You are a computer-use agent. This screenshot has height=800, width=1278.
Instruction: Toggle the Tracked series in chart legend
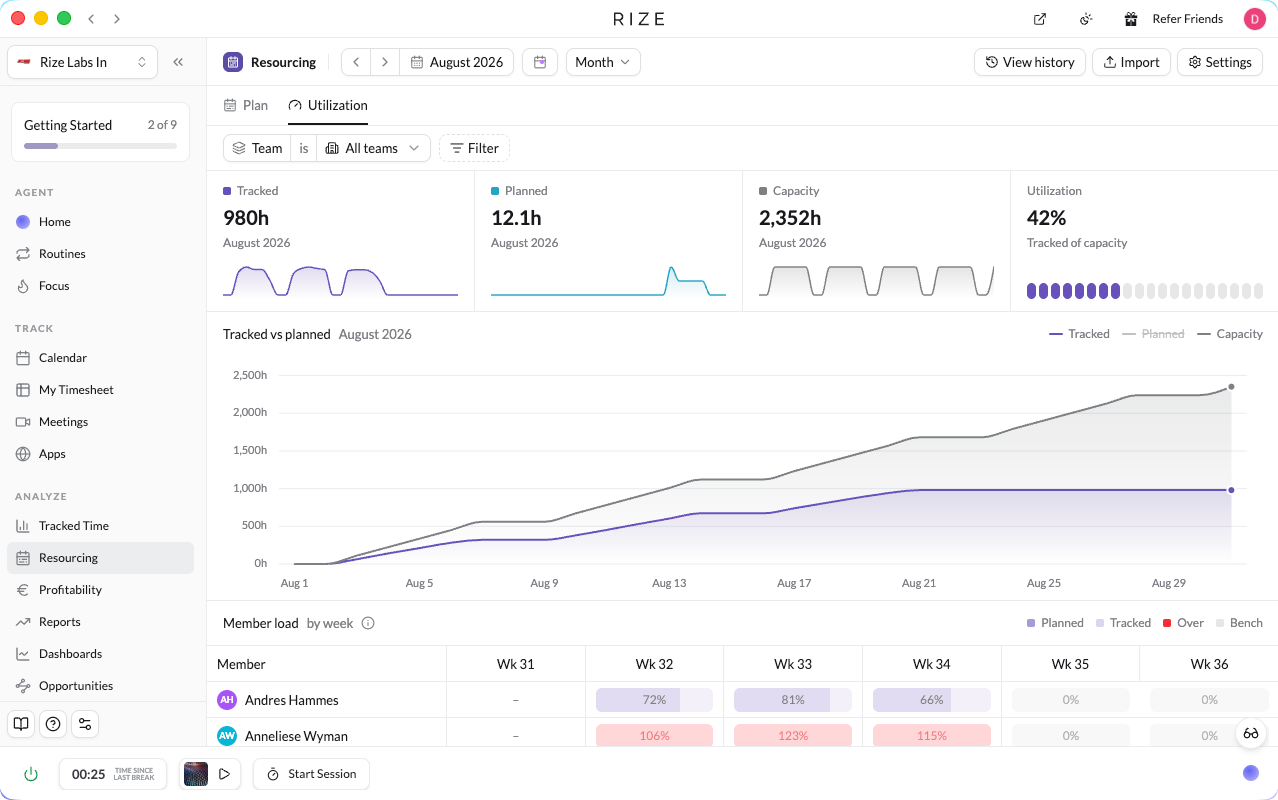coord(1079,334)
